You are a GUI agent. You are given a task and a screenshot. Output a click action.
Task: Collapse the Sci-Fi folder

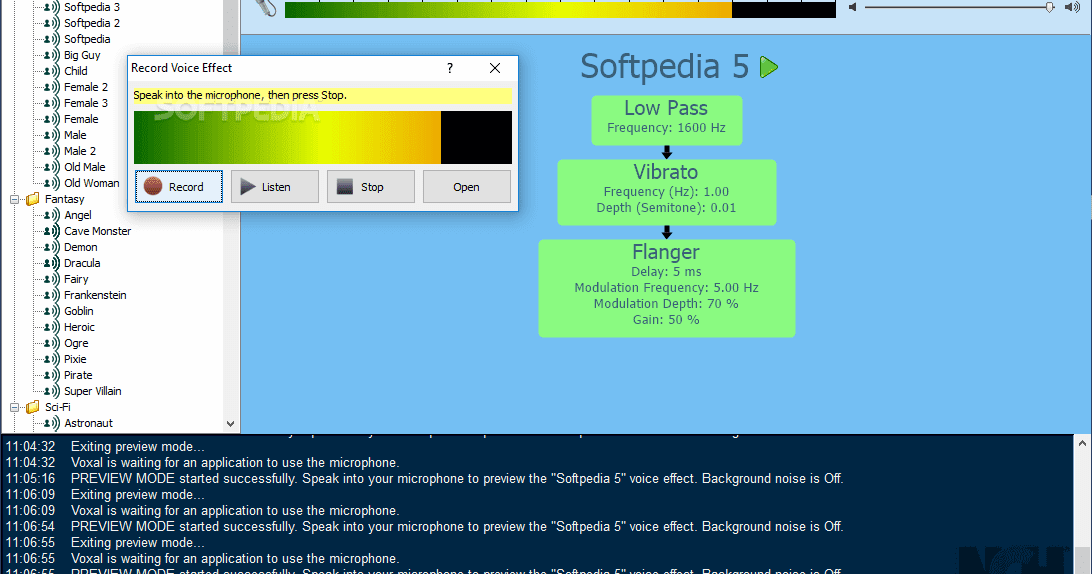[14, 408]
